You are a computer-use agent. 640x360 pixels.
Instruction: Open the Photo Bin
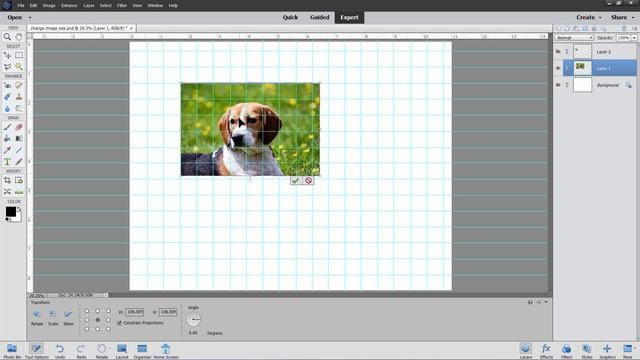click(x=12, y=351)
